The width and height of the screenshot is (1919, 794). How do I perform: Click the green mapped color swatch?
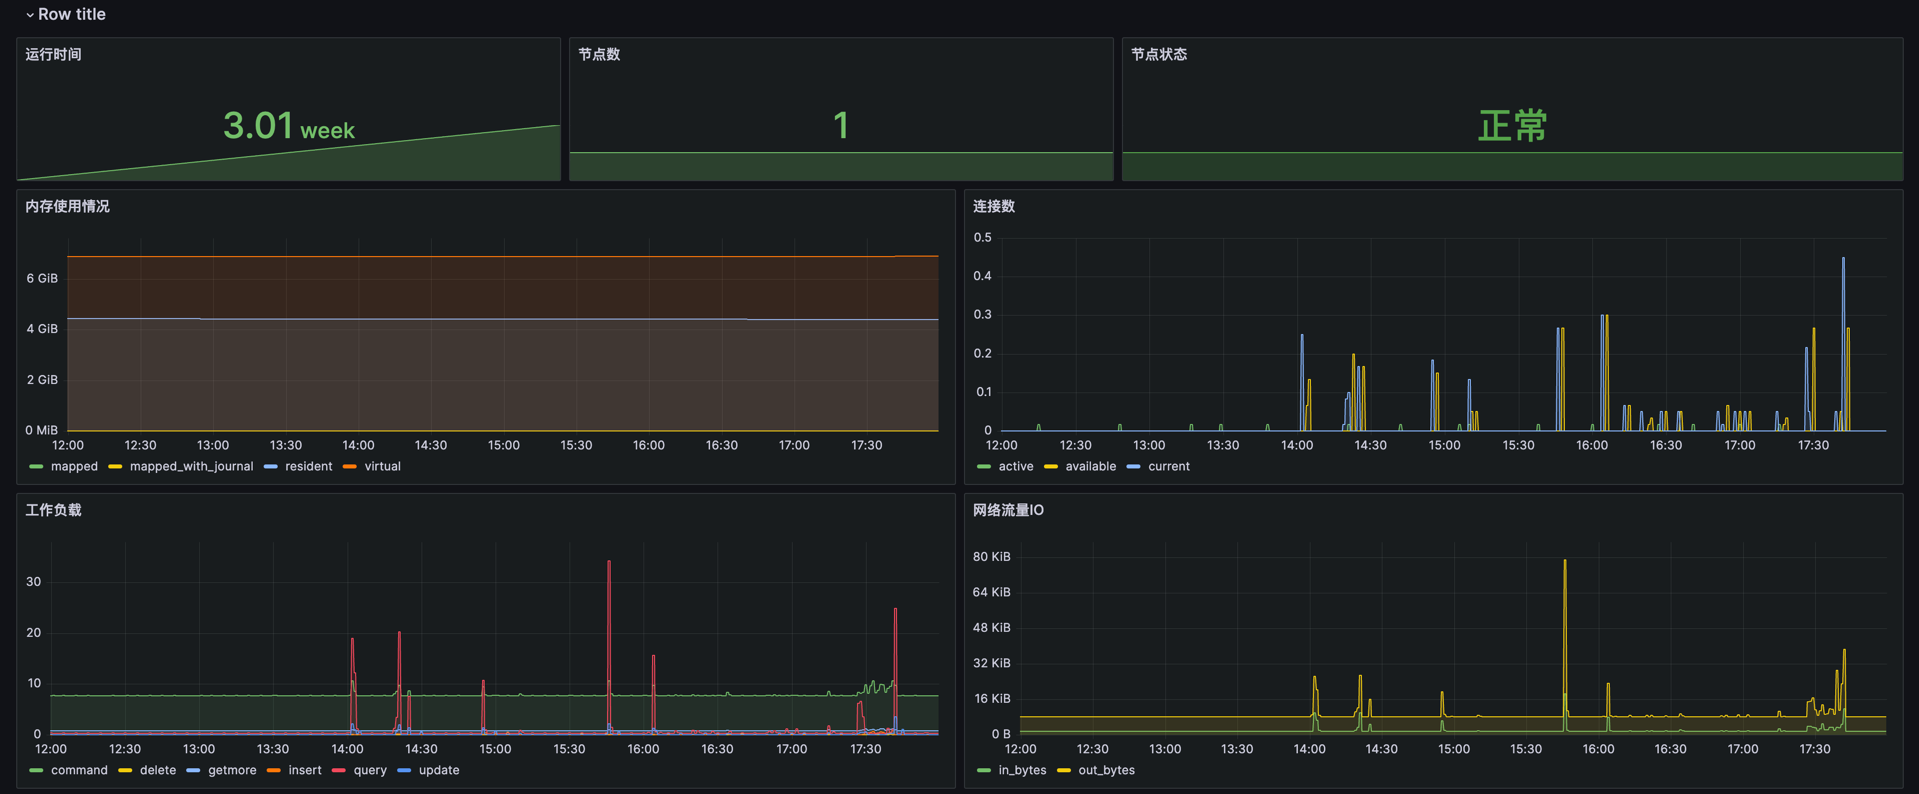click(37, 467)
